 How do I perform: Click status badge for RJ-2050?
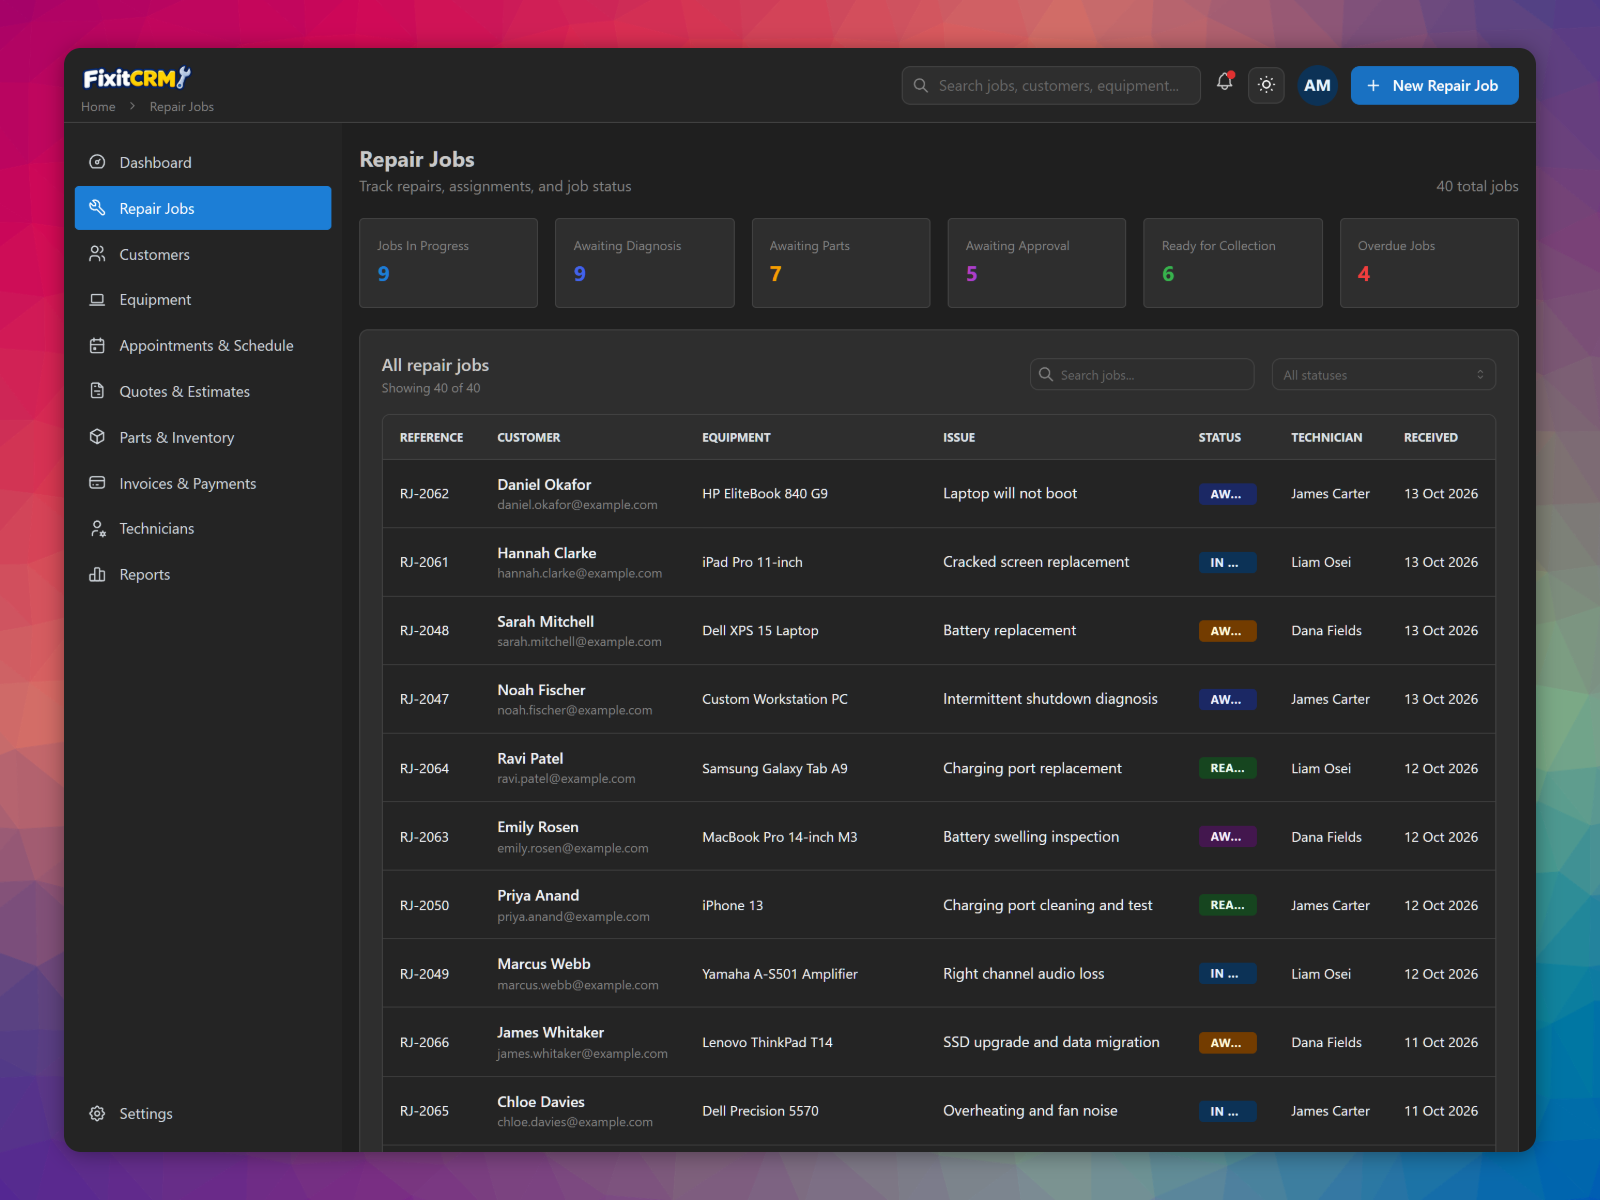pos(1227,905)
